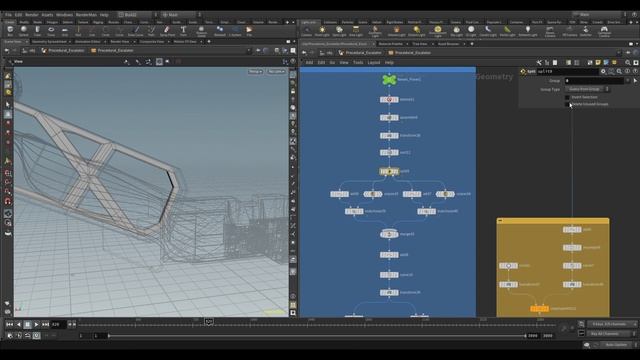Add an Area Light from shelf
The width and height of the screenshot is (640, 360).
coord(356,31)
